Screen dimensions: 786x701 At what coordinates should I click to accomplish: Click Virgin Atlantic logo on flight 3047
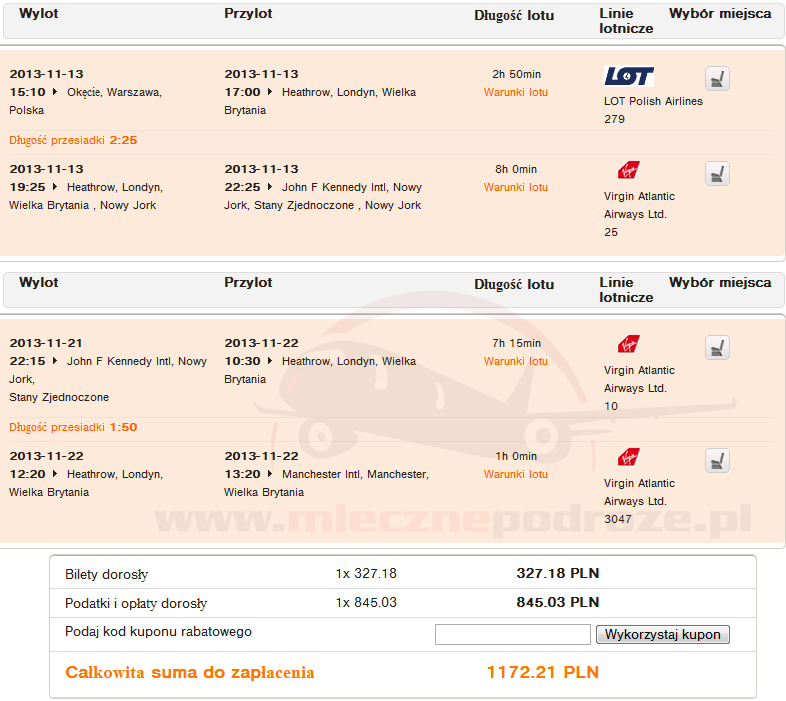628,457
